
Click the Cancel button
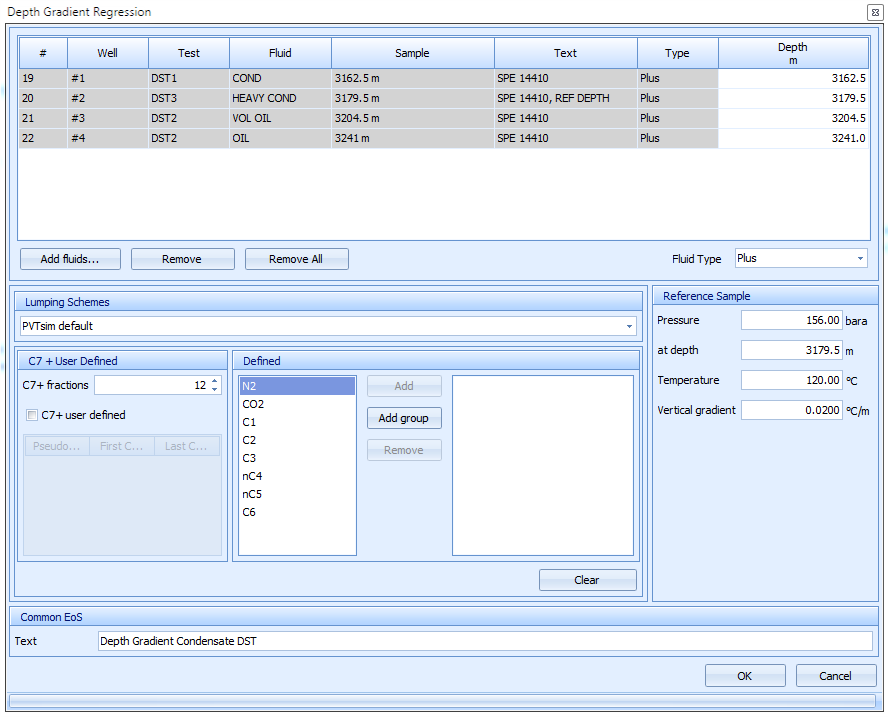835,676
